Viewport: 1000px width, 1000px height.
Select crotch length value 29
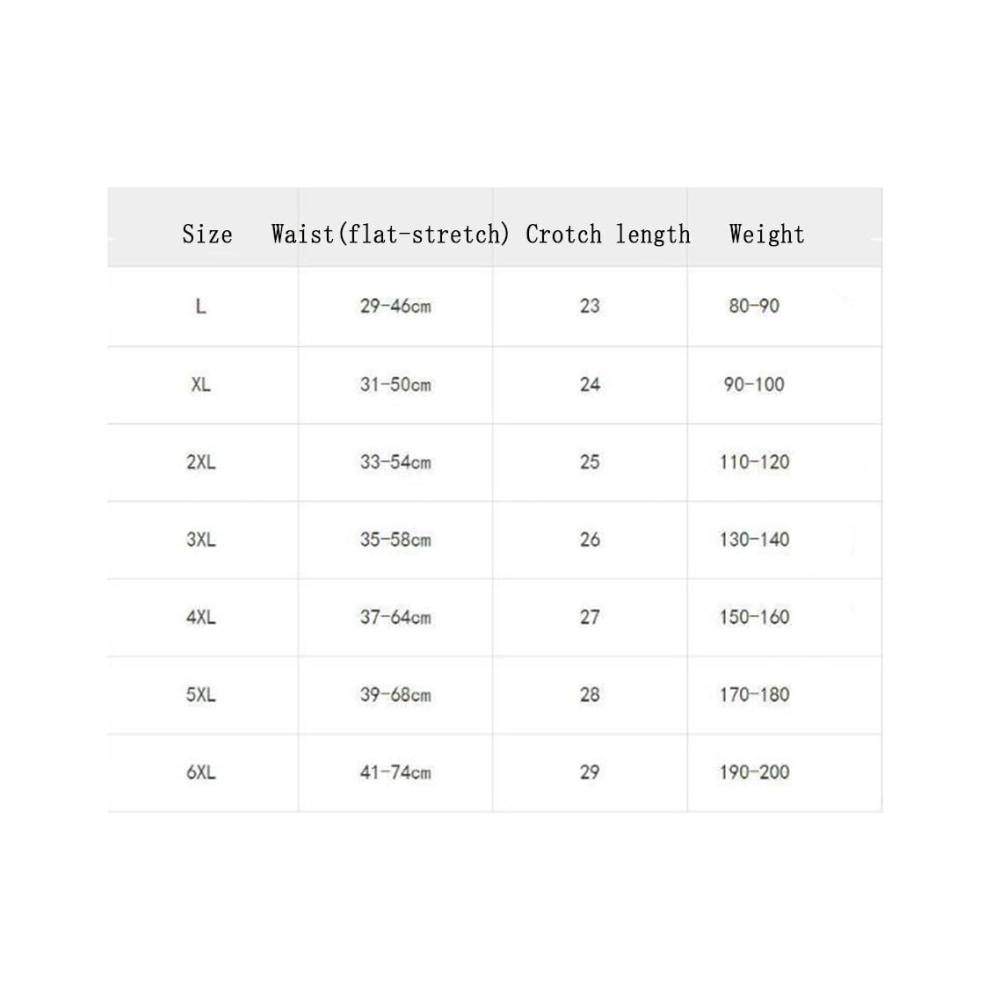tap(590, 772)
